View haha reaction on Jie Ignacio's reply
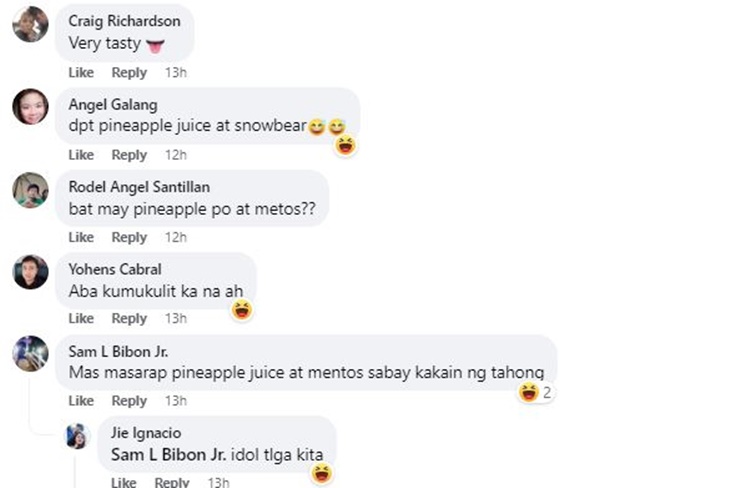The image size is (750, 488). pos(321,473)
